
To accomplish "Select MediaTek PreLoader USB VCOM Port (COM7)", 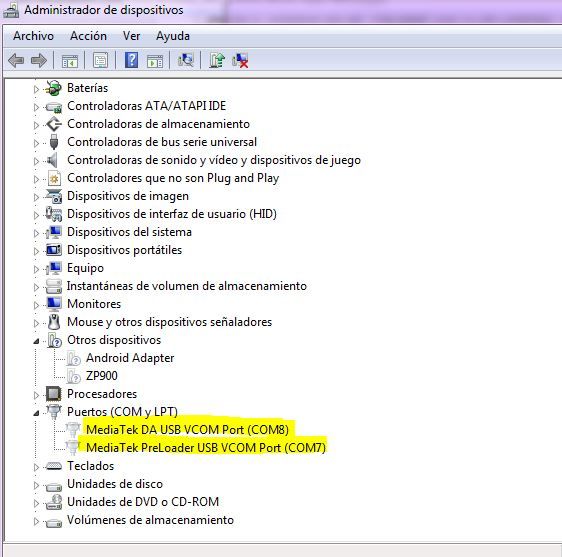I will pos(206,448).
